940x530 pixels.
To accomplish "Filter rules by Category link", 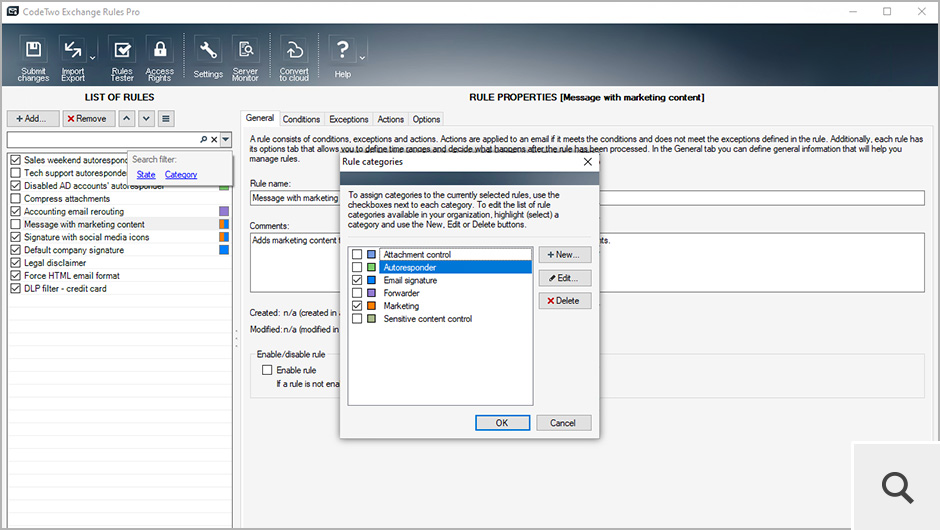I will tap(181, 174).
